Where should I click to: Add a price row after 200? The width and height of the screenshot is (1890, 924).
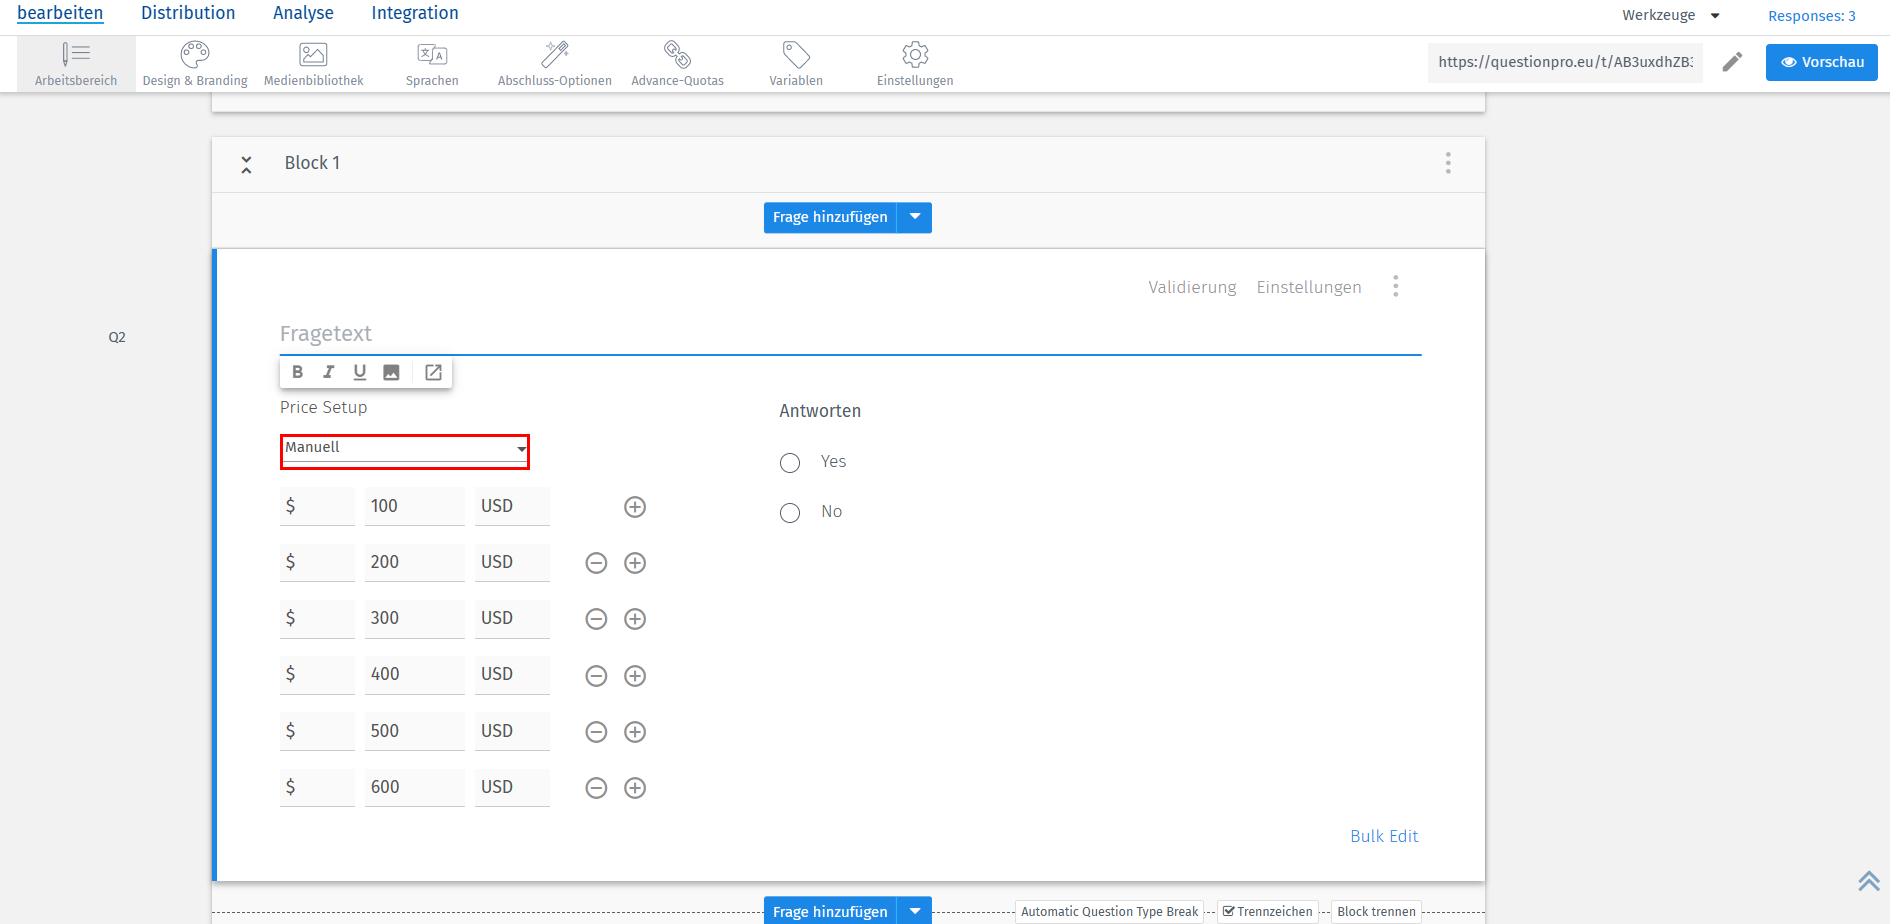(x=635, y=563)
